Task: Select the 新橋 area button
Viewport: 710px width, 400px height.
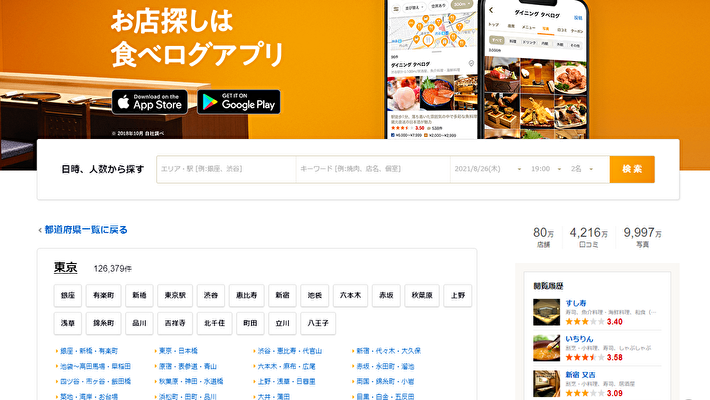Action: (139, 295)
